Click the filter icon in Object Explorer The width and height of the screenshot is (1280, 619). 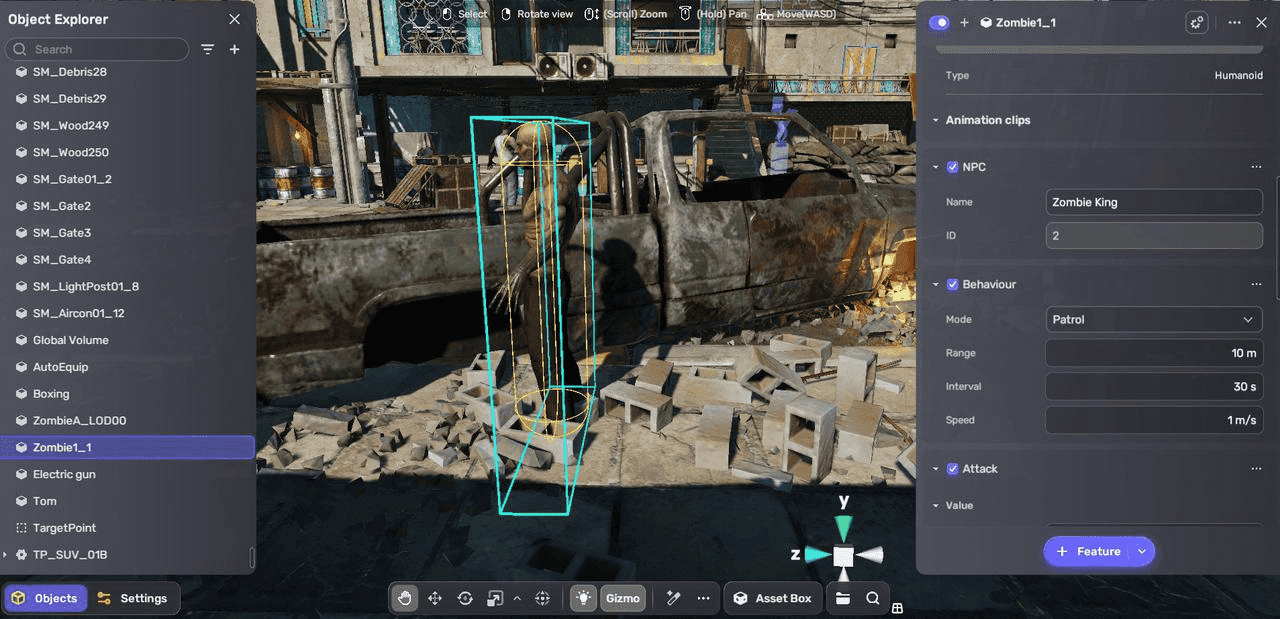point(208,49)
